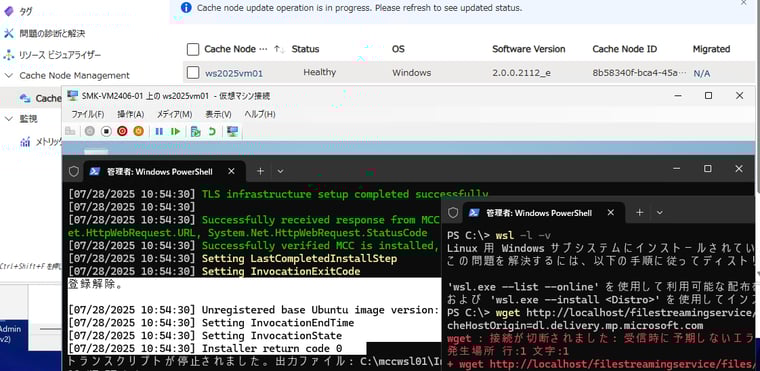Open the タグ item in Azure sidebar
The height and width of the screenshot is (371, 760).
25,12
